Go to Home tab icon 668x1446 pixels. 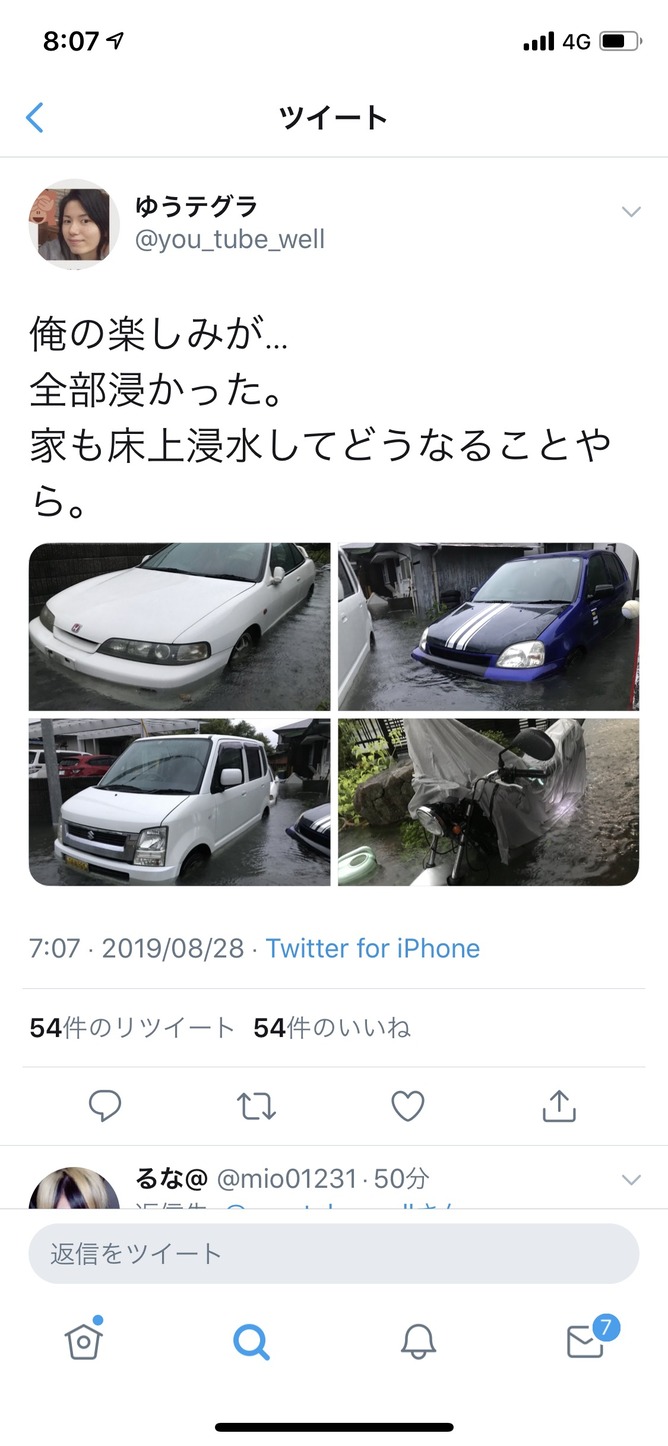click(x=84, y=1340)
